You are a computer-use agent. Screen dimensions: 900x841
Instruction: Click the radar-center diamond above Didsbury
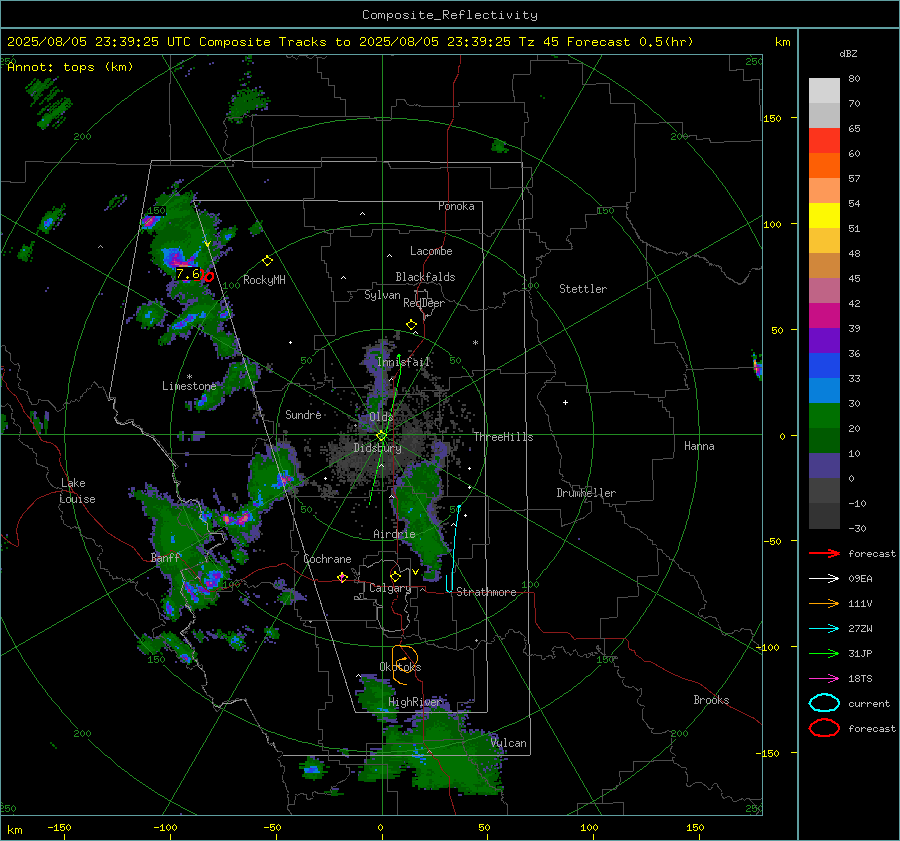pos(381,436)
